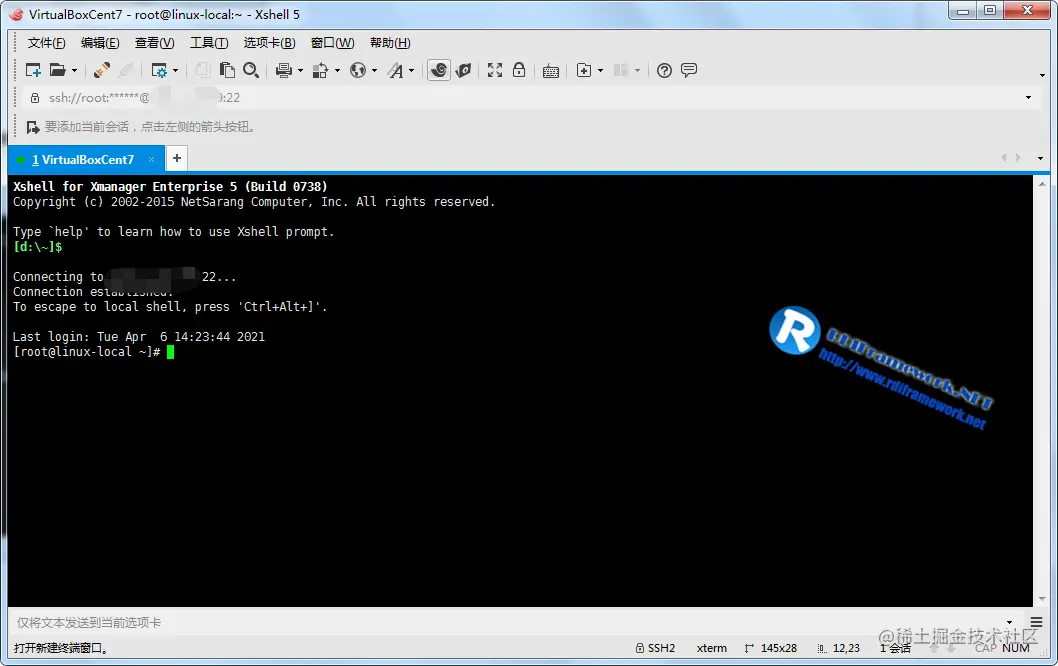Image resolution: width=1058 pixels, height=666 pixels.
Task: Click the tab scroll right arrow
Action: pyautogui.click(x=1018, y=158)
